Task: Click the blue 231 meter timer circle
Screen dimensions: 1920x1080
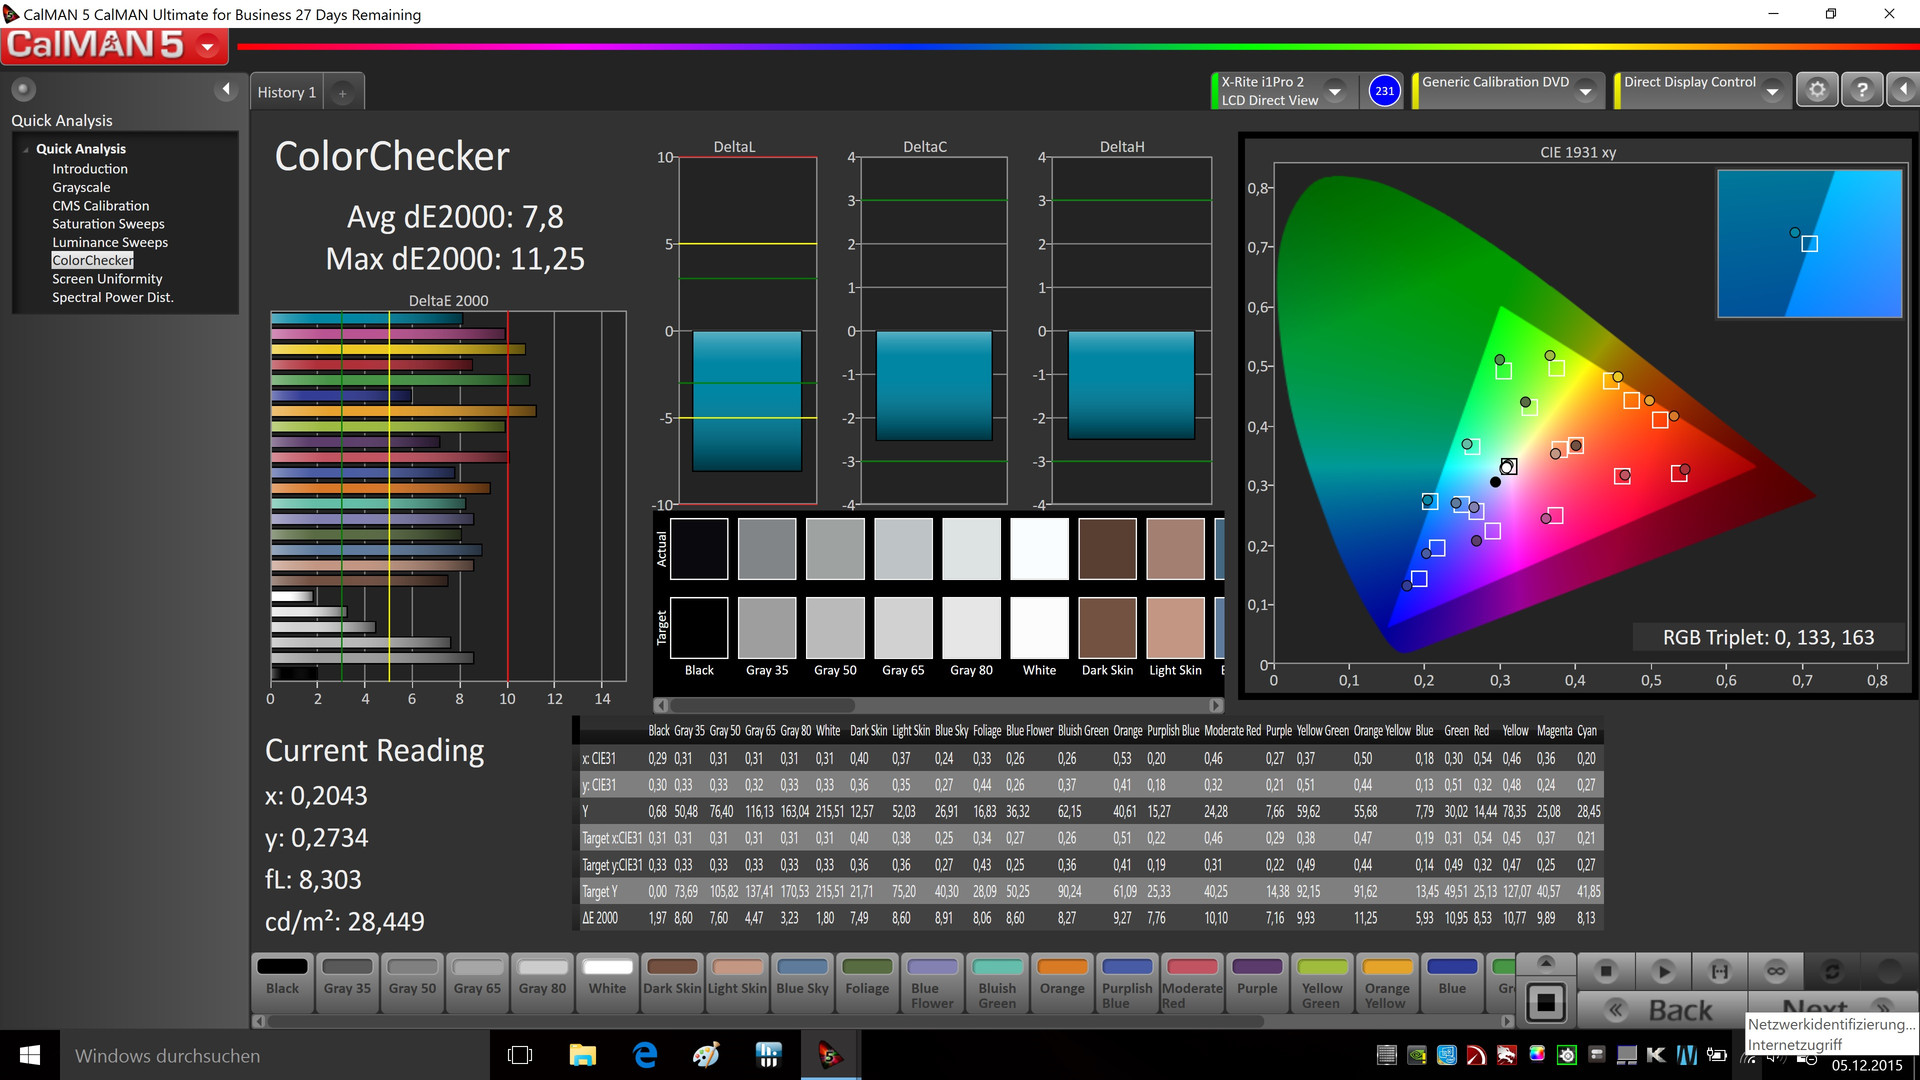Action: coord(1384,91)
